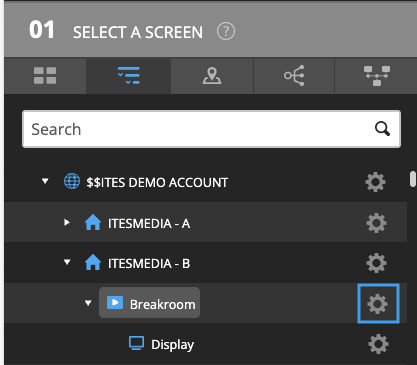Image resolution: width=417 pixels, height=365 pixels.
Task: Click the tree list scrollbar thumb
Action: tap(413, 179)
